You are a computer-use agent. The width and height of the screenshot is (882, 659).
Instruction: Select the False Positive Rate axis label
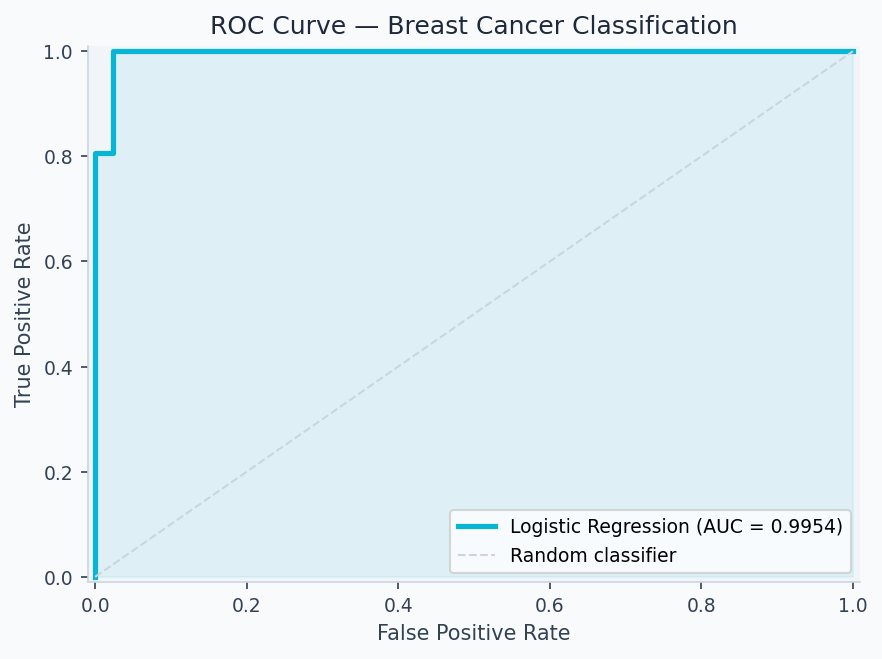click(473, 633)
